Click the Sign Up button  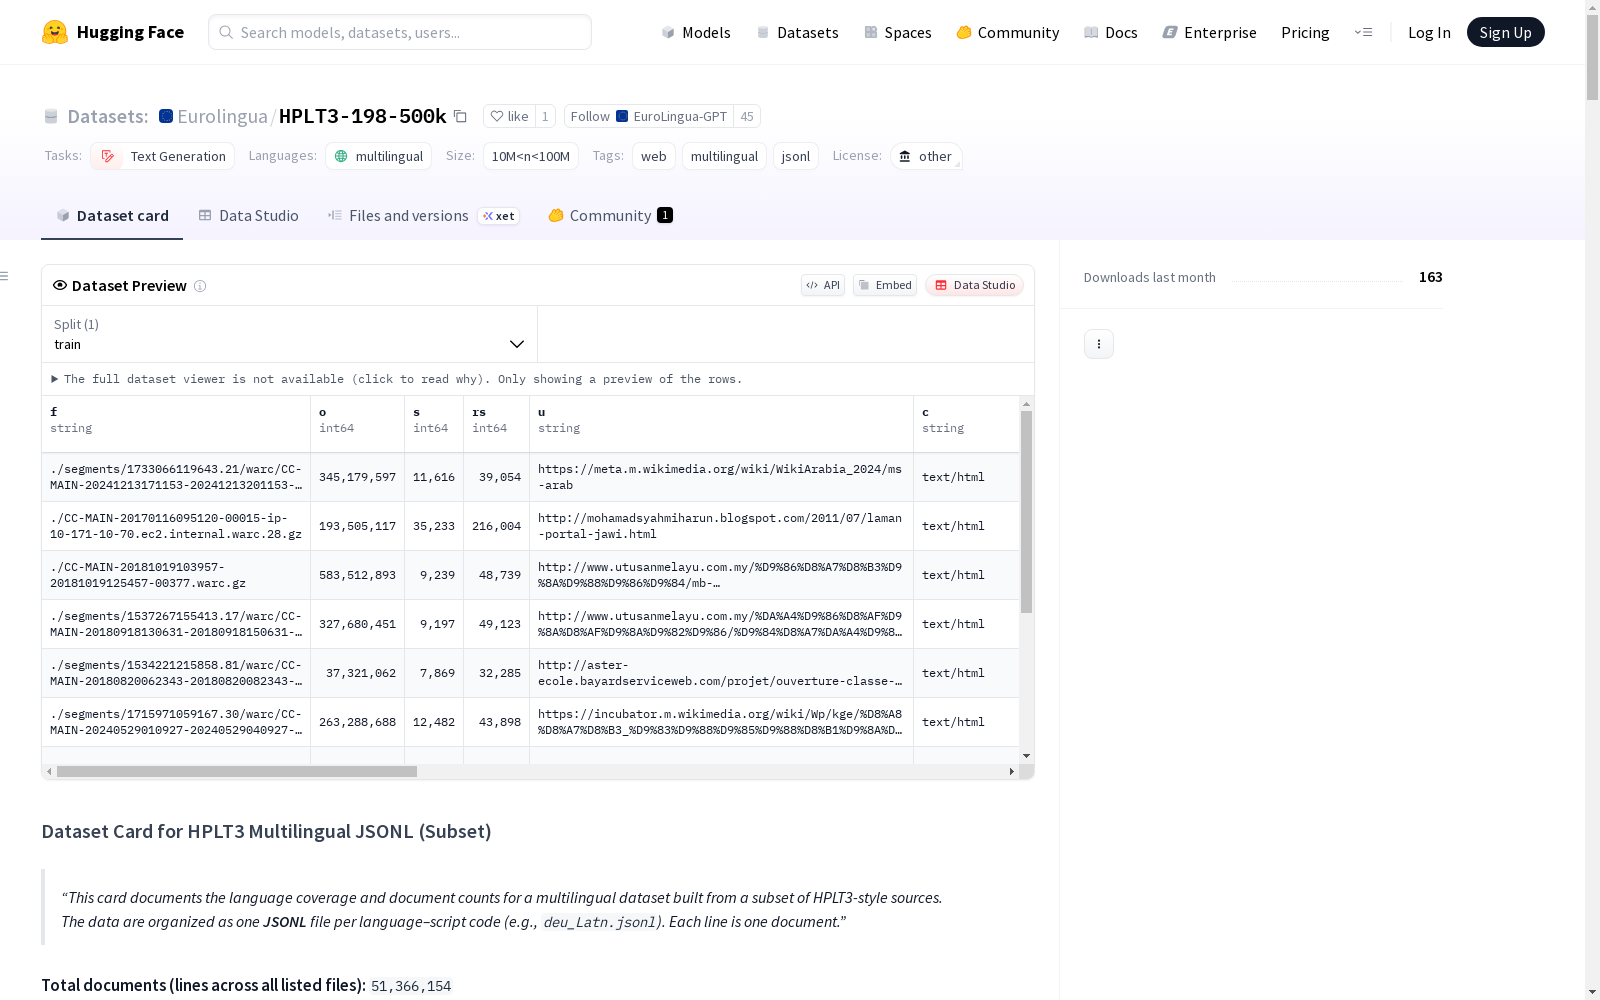click(1505, 32)
